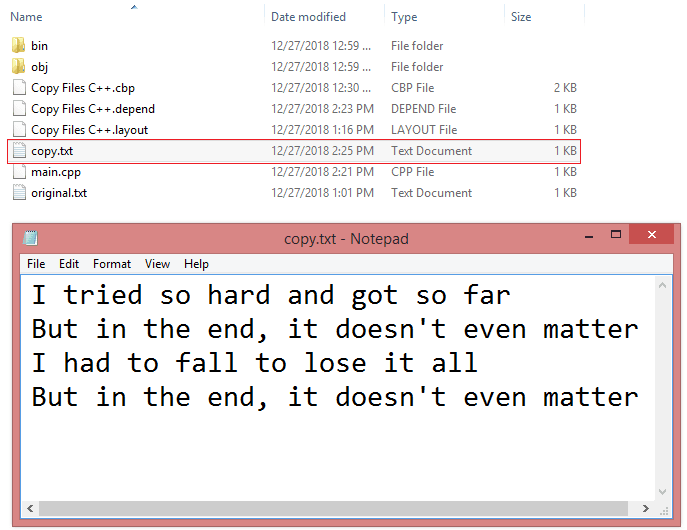This screenshot has height=530, width=687.
Task: Click the Copy Files C++.depend file icon
Action: (19, 109)
